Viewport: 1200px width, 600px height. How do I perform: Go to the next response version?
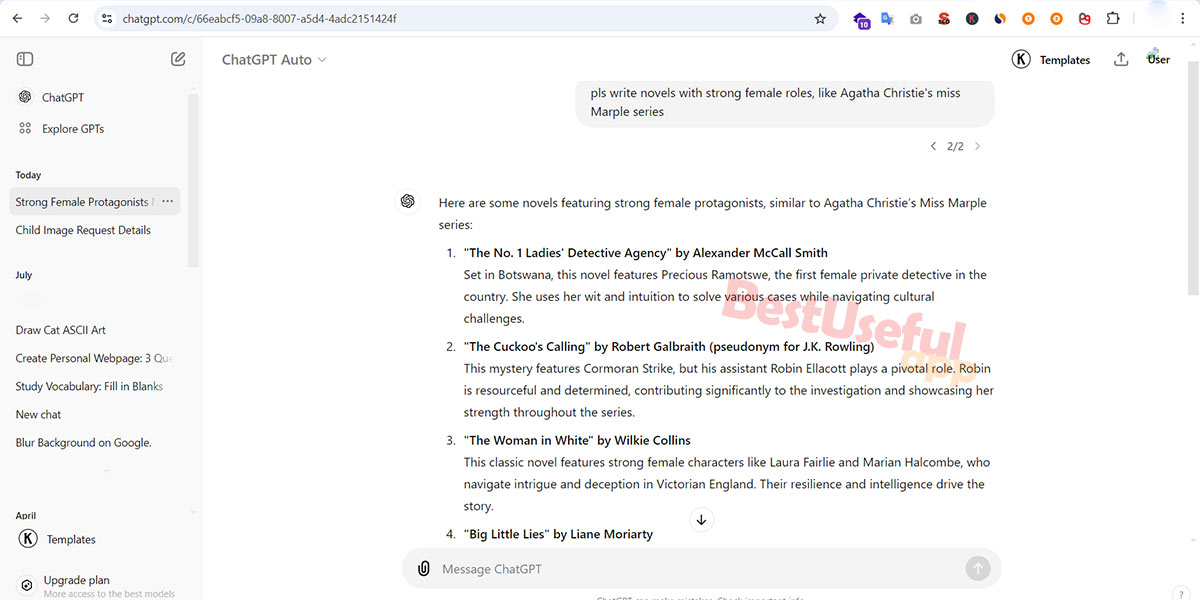(977, 146)
